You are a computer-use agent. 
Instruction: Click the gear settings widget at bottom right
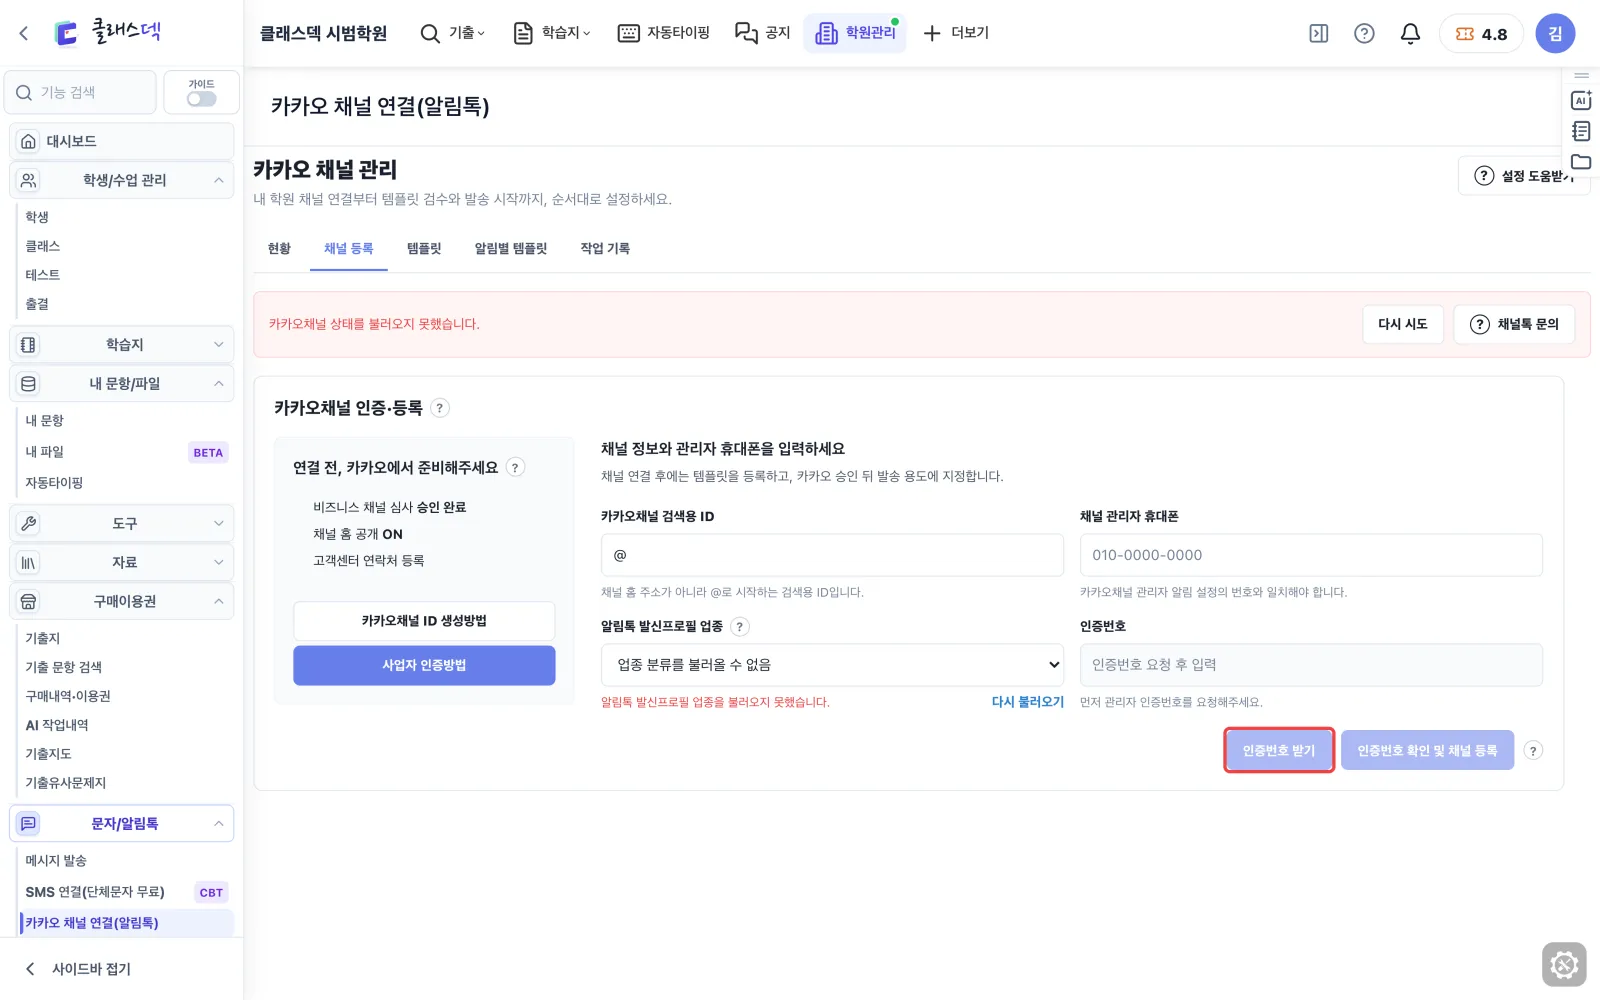1564,965
